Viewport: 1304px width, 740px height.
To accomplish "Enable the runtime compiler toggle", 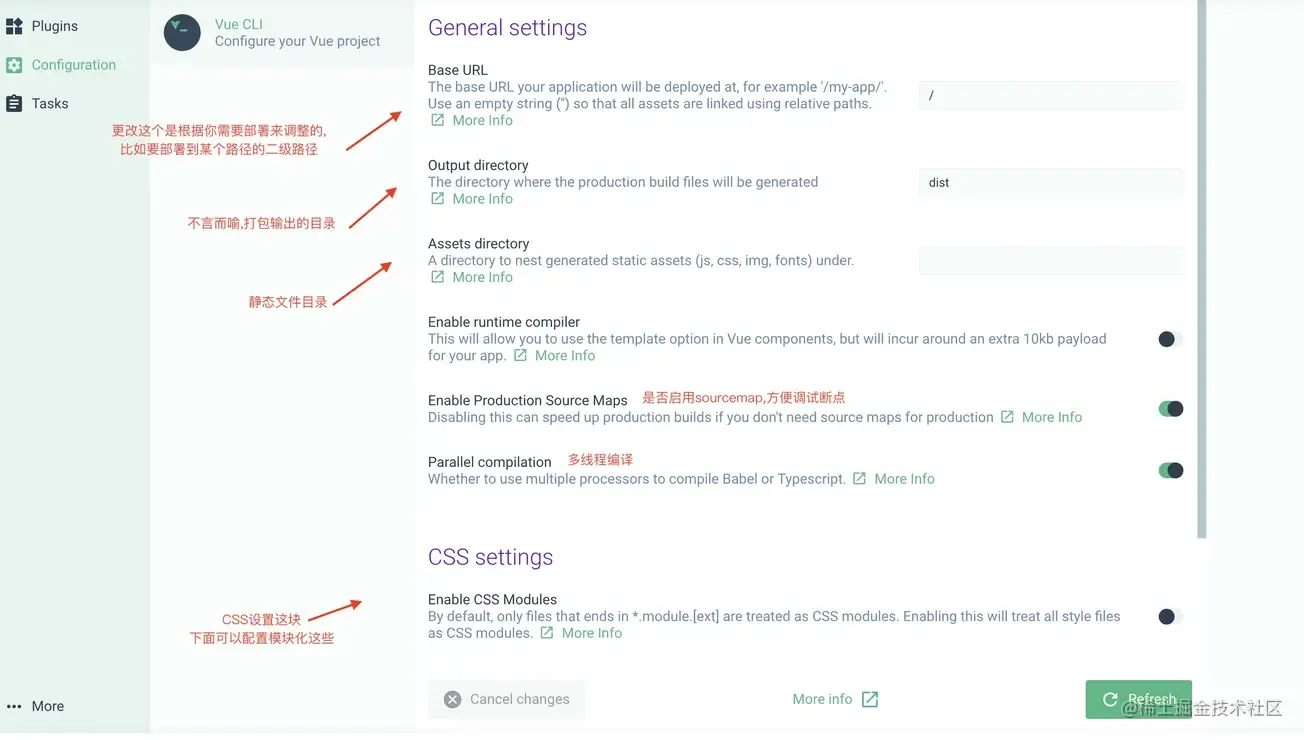I will 1170,339.
